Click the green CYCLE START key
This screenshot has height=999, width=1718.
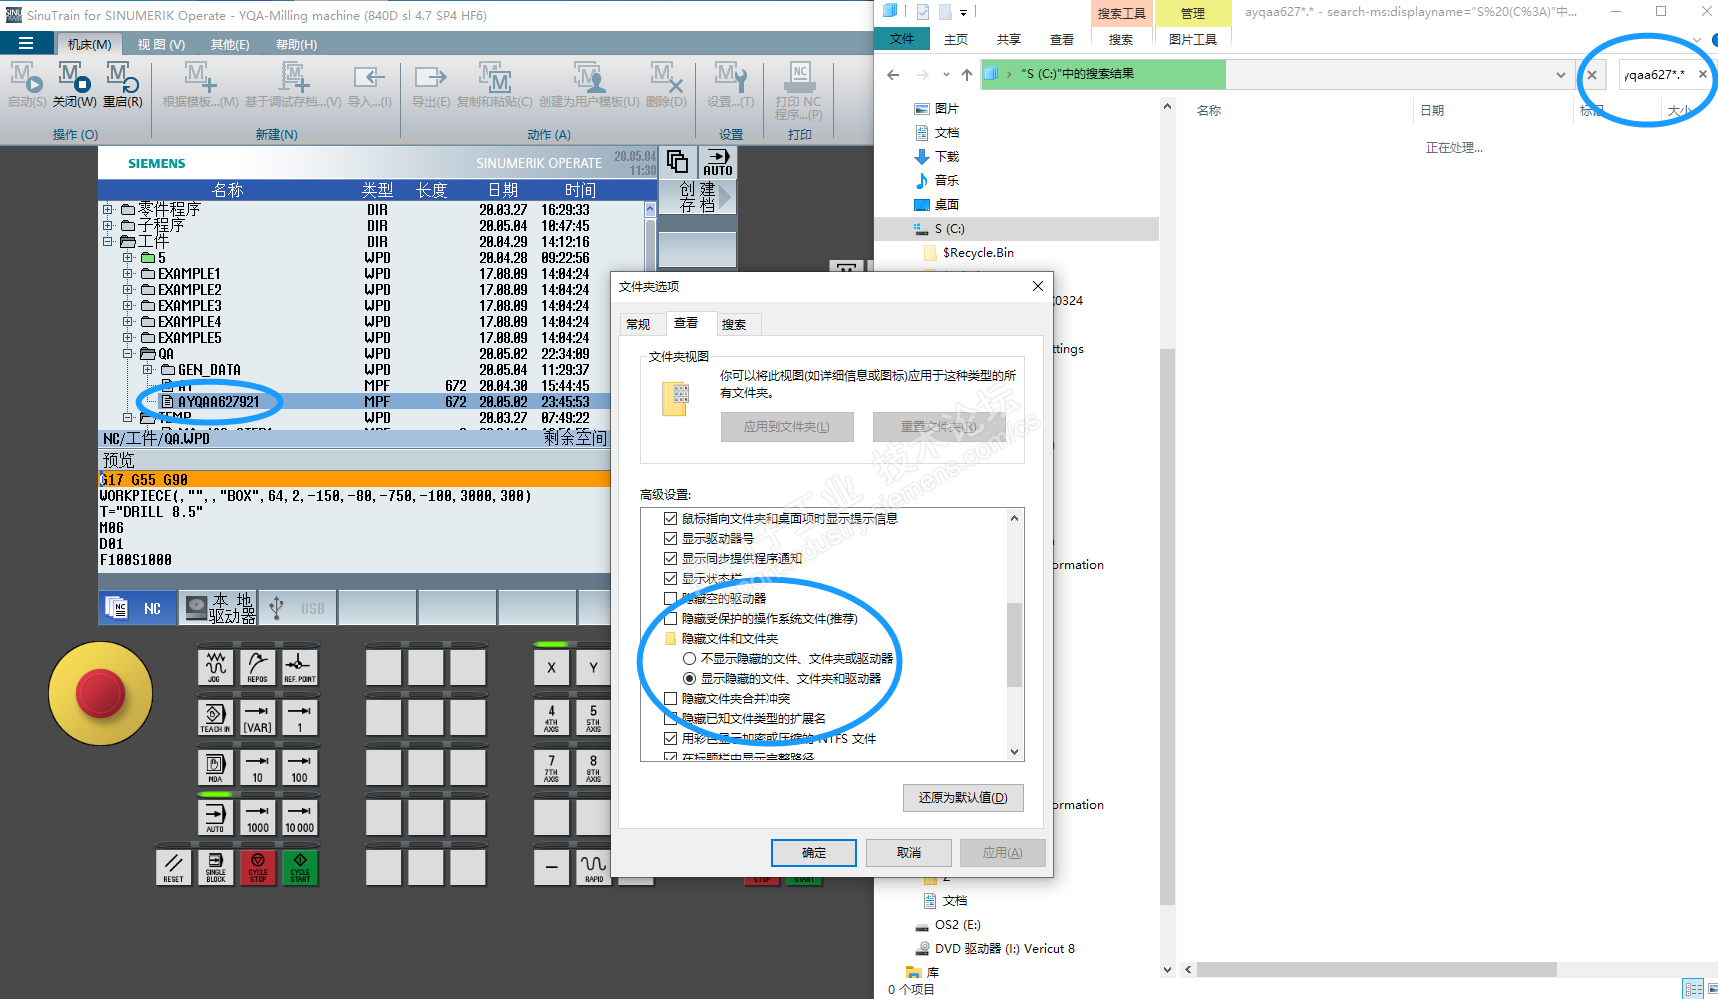299,867
